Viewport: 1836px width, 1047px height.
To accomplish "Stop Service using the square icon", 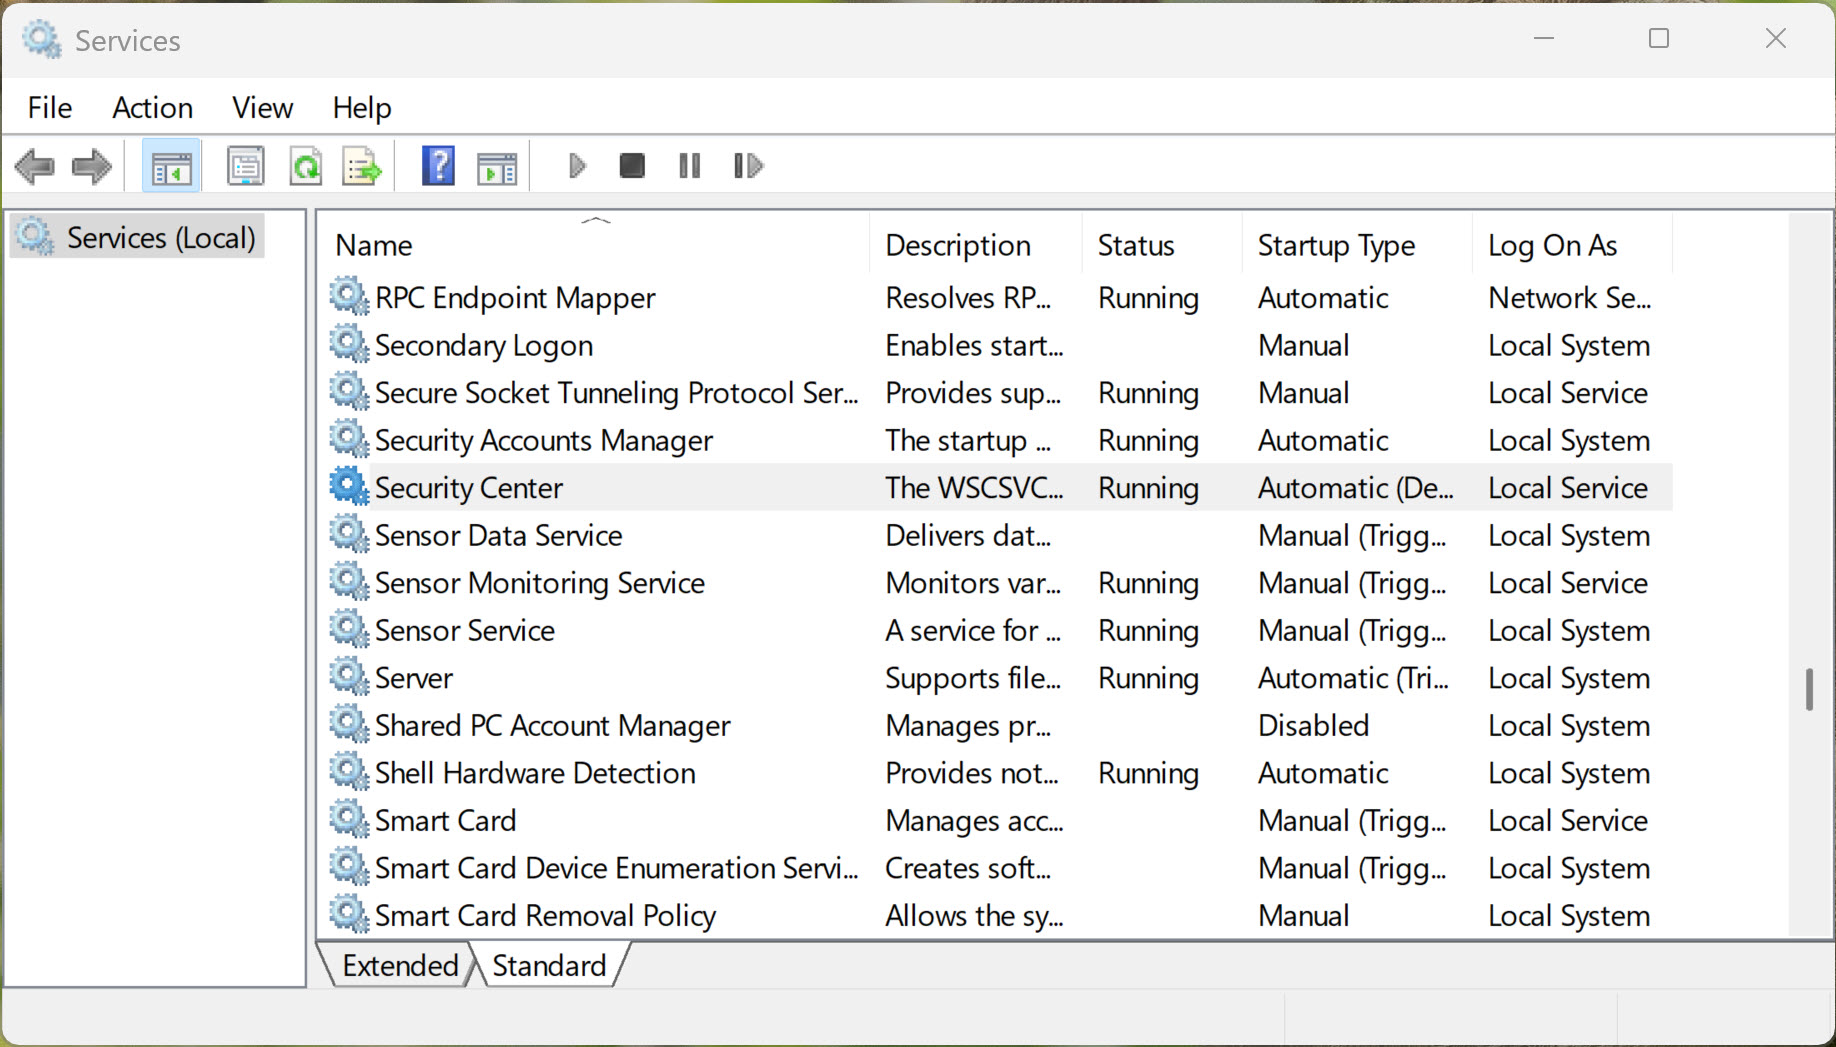I will tap(632, 166).
